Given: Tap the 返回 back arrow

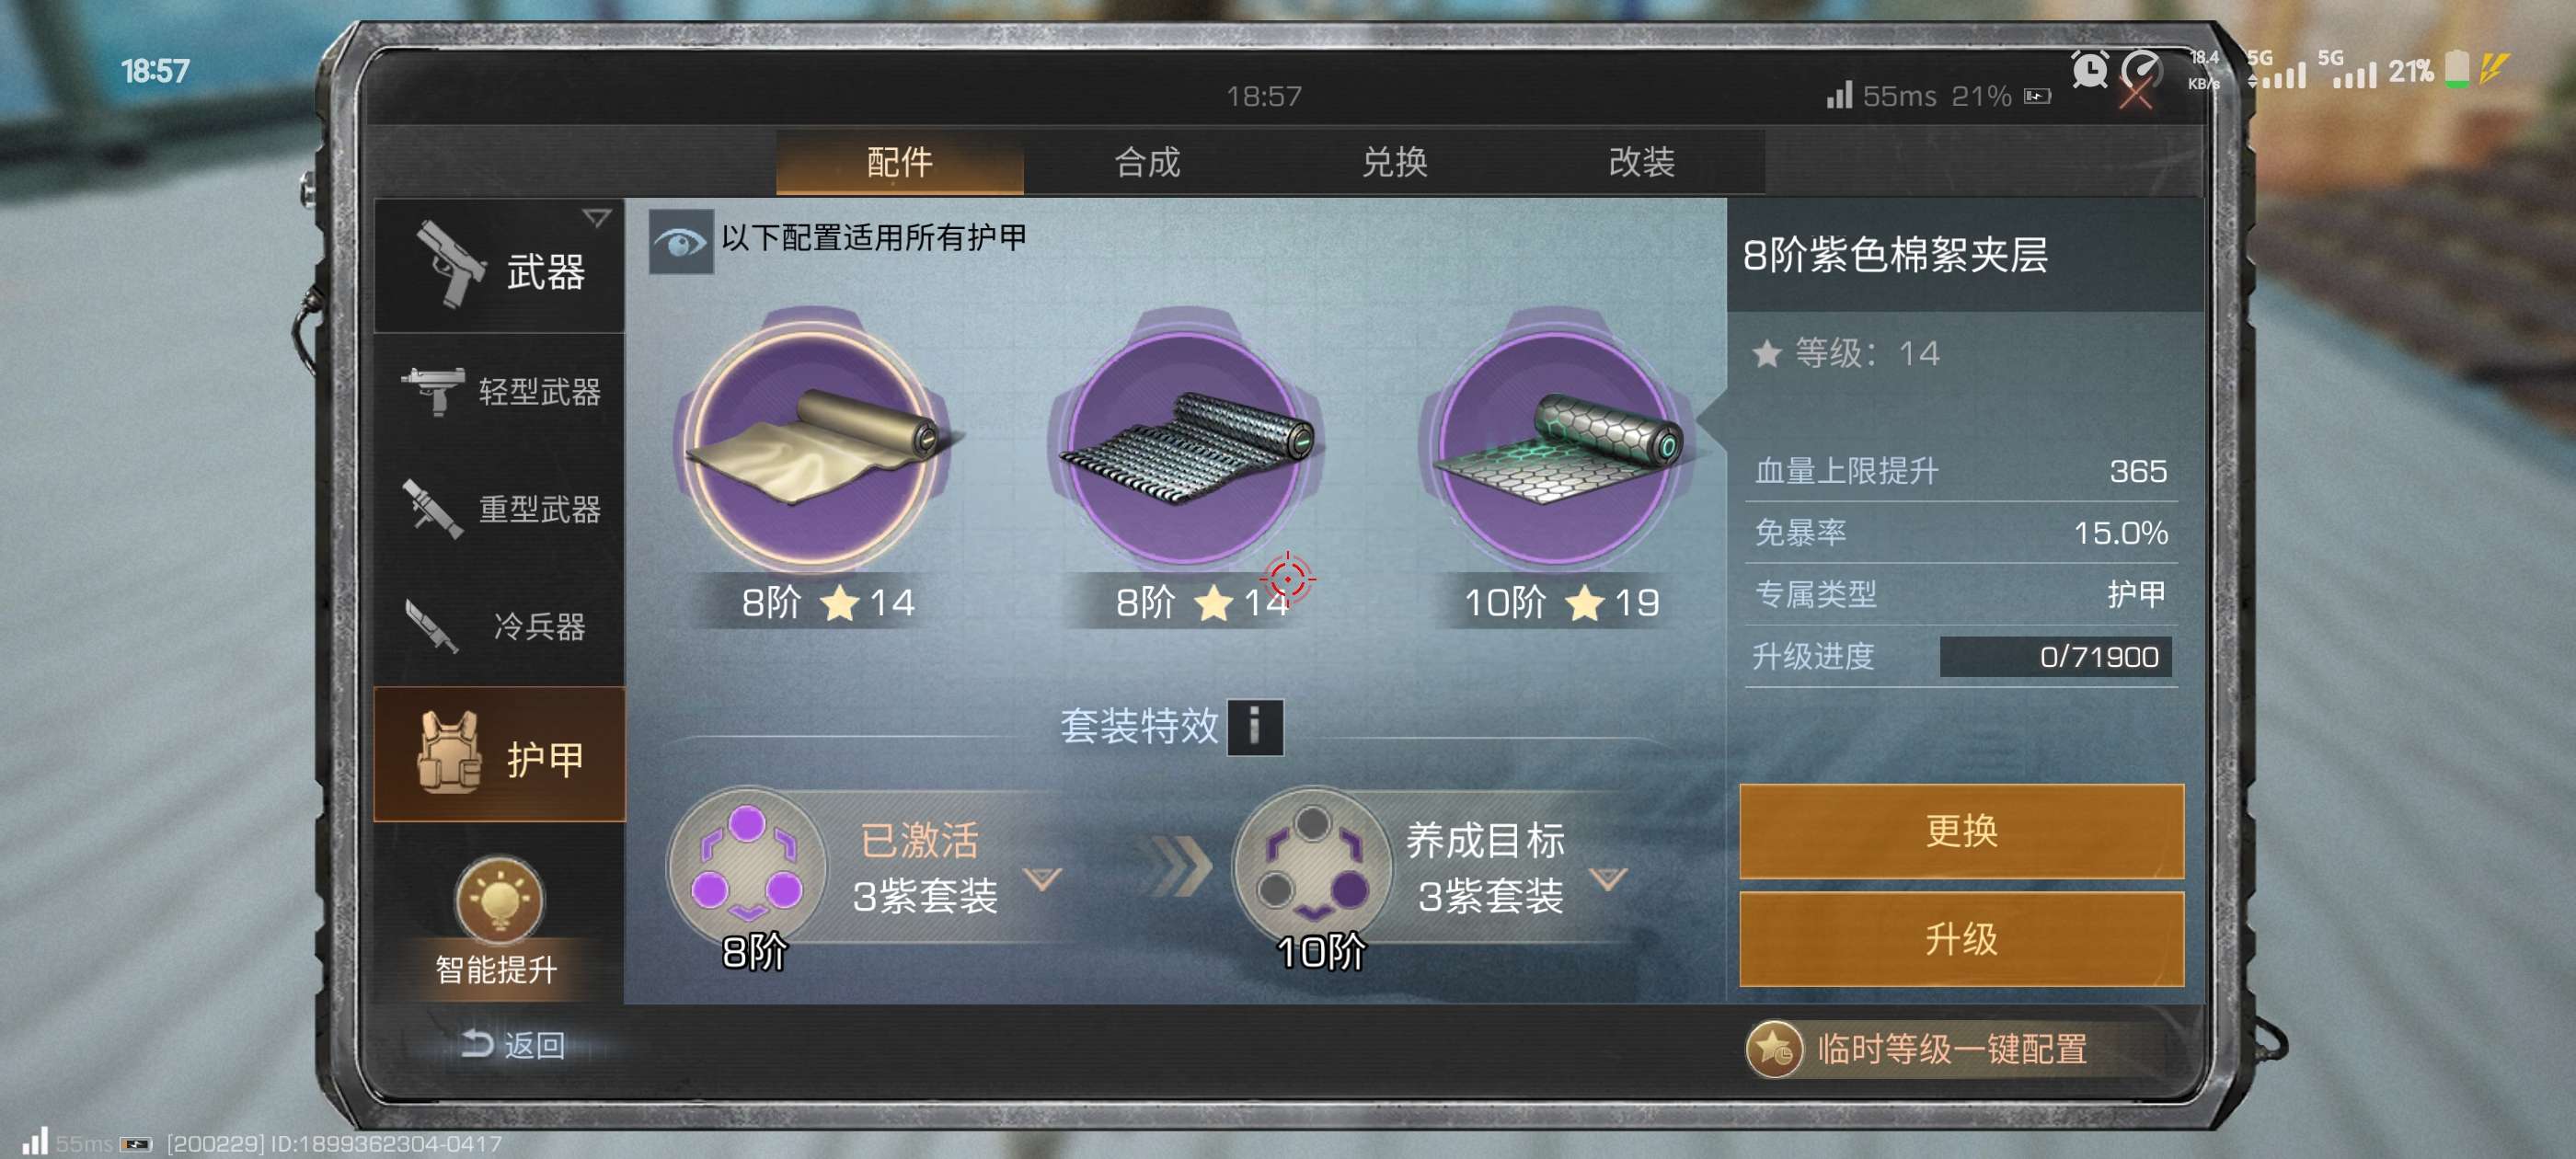Looking at the screenshot, I should [476, 1044].
